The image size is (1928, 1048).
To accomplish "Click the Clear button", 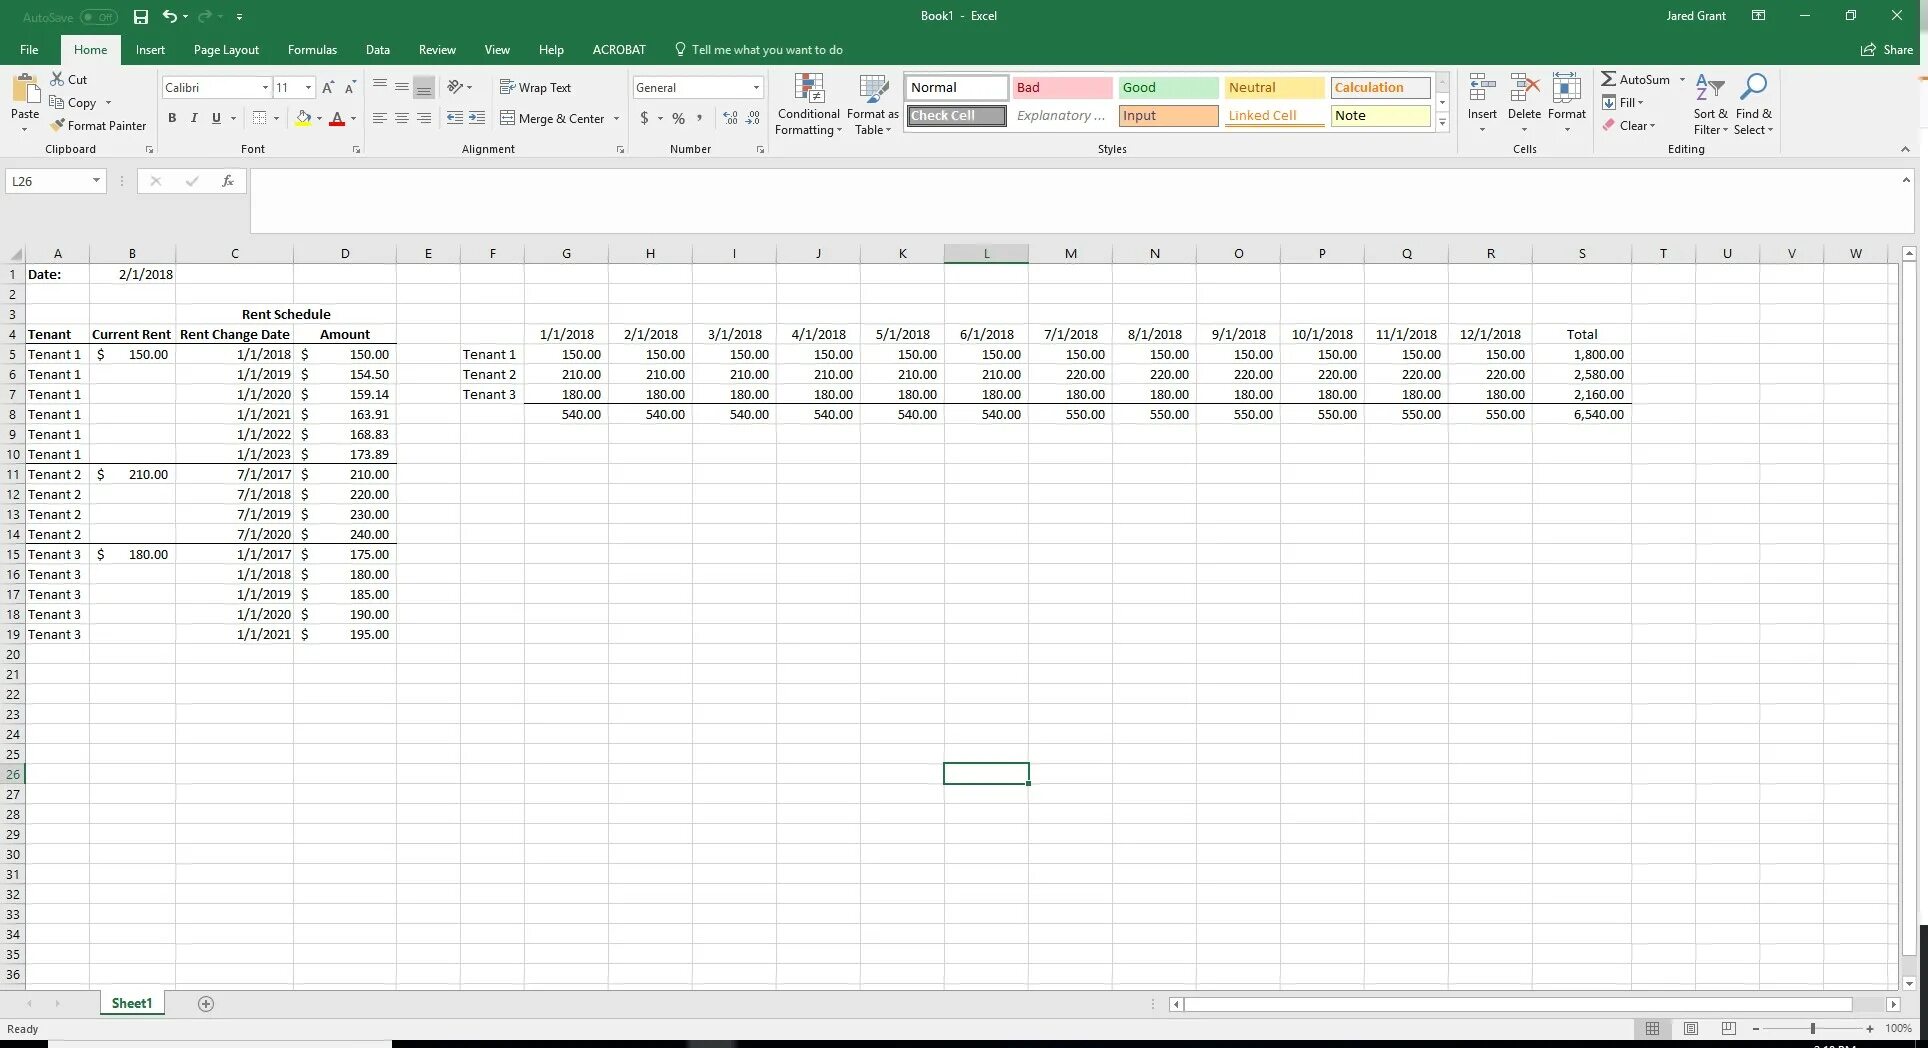I will tap(1629, 125).
